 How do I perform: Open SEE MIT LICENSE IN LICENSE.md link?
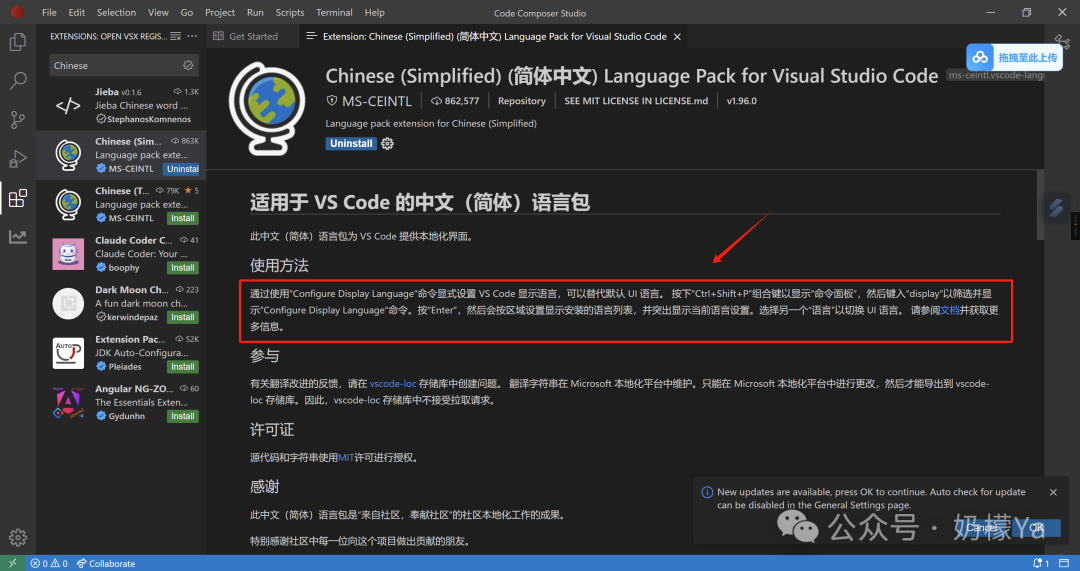[636, 101]
